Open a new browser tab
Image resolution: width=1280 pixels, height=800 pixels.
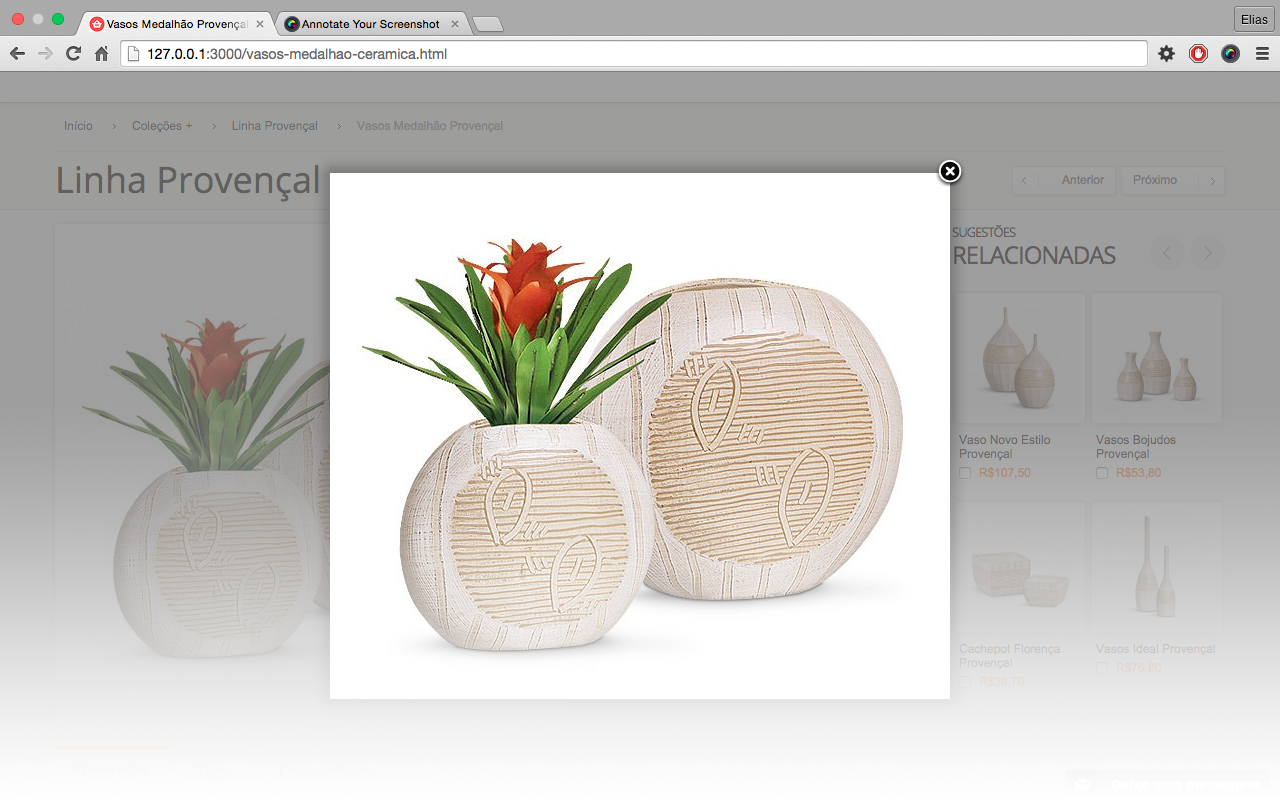point(487,25)
